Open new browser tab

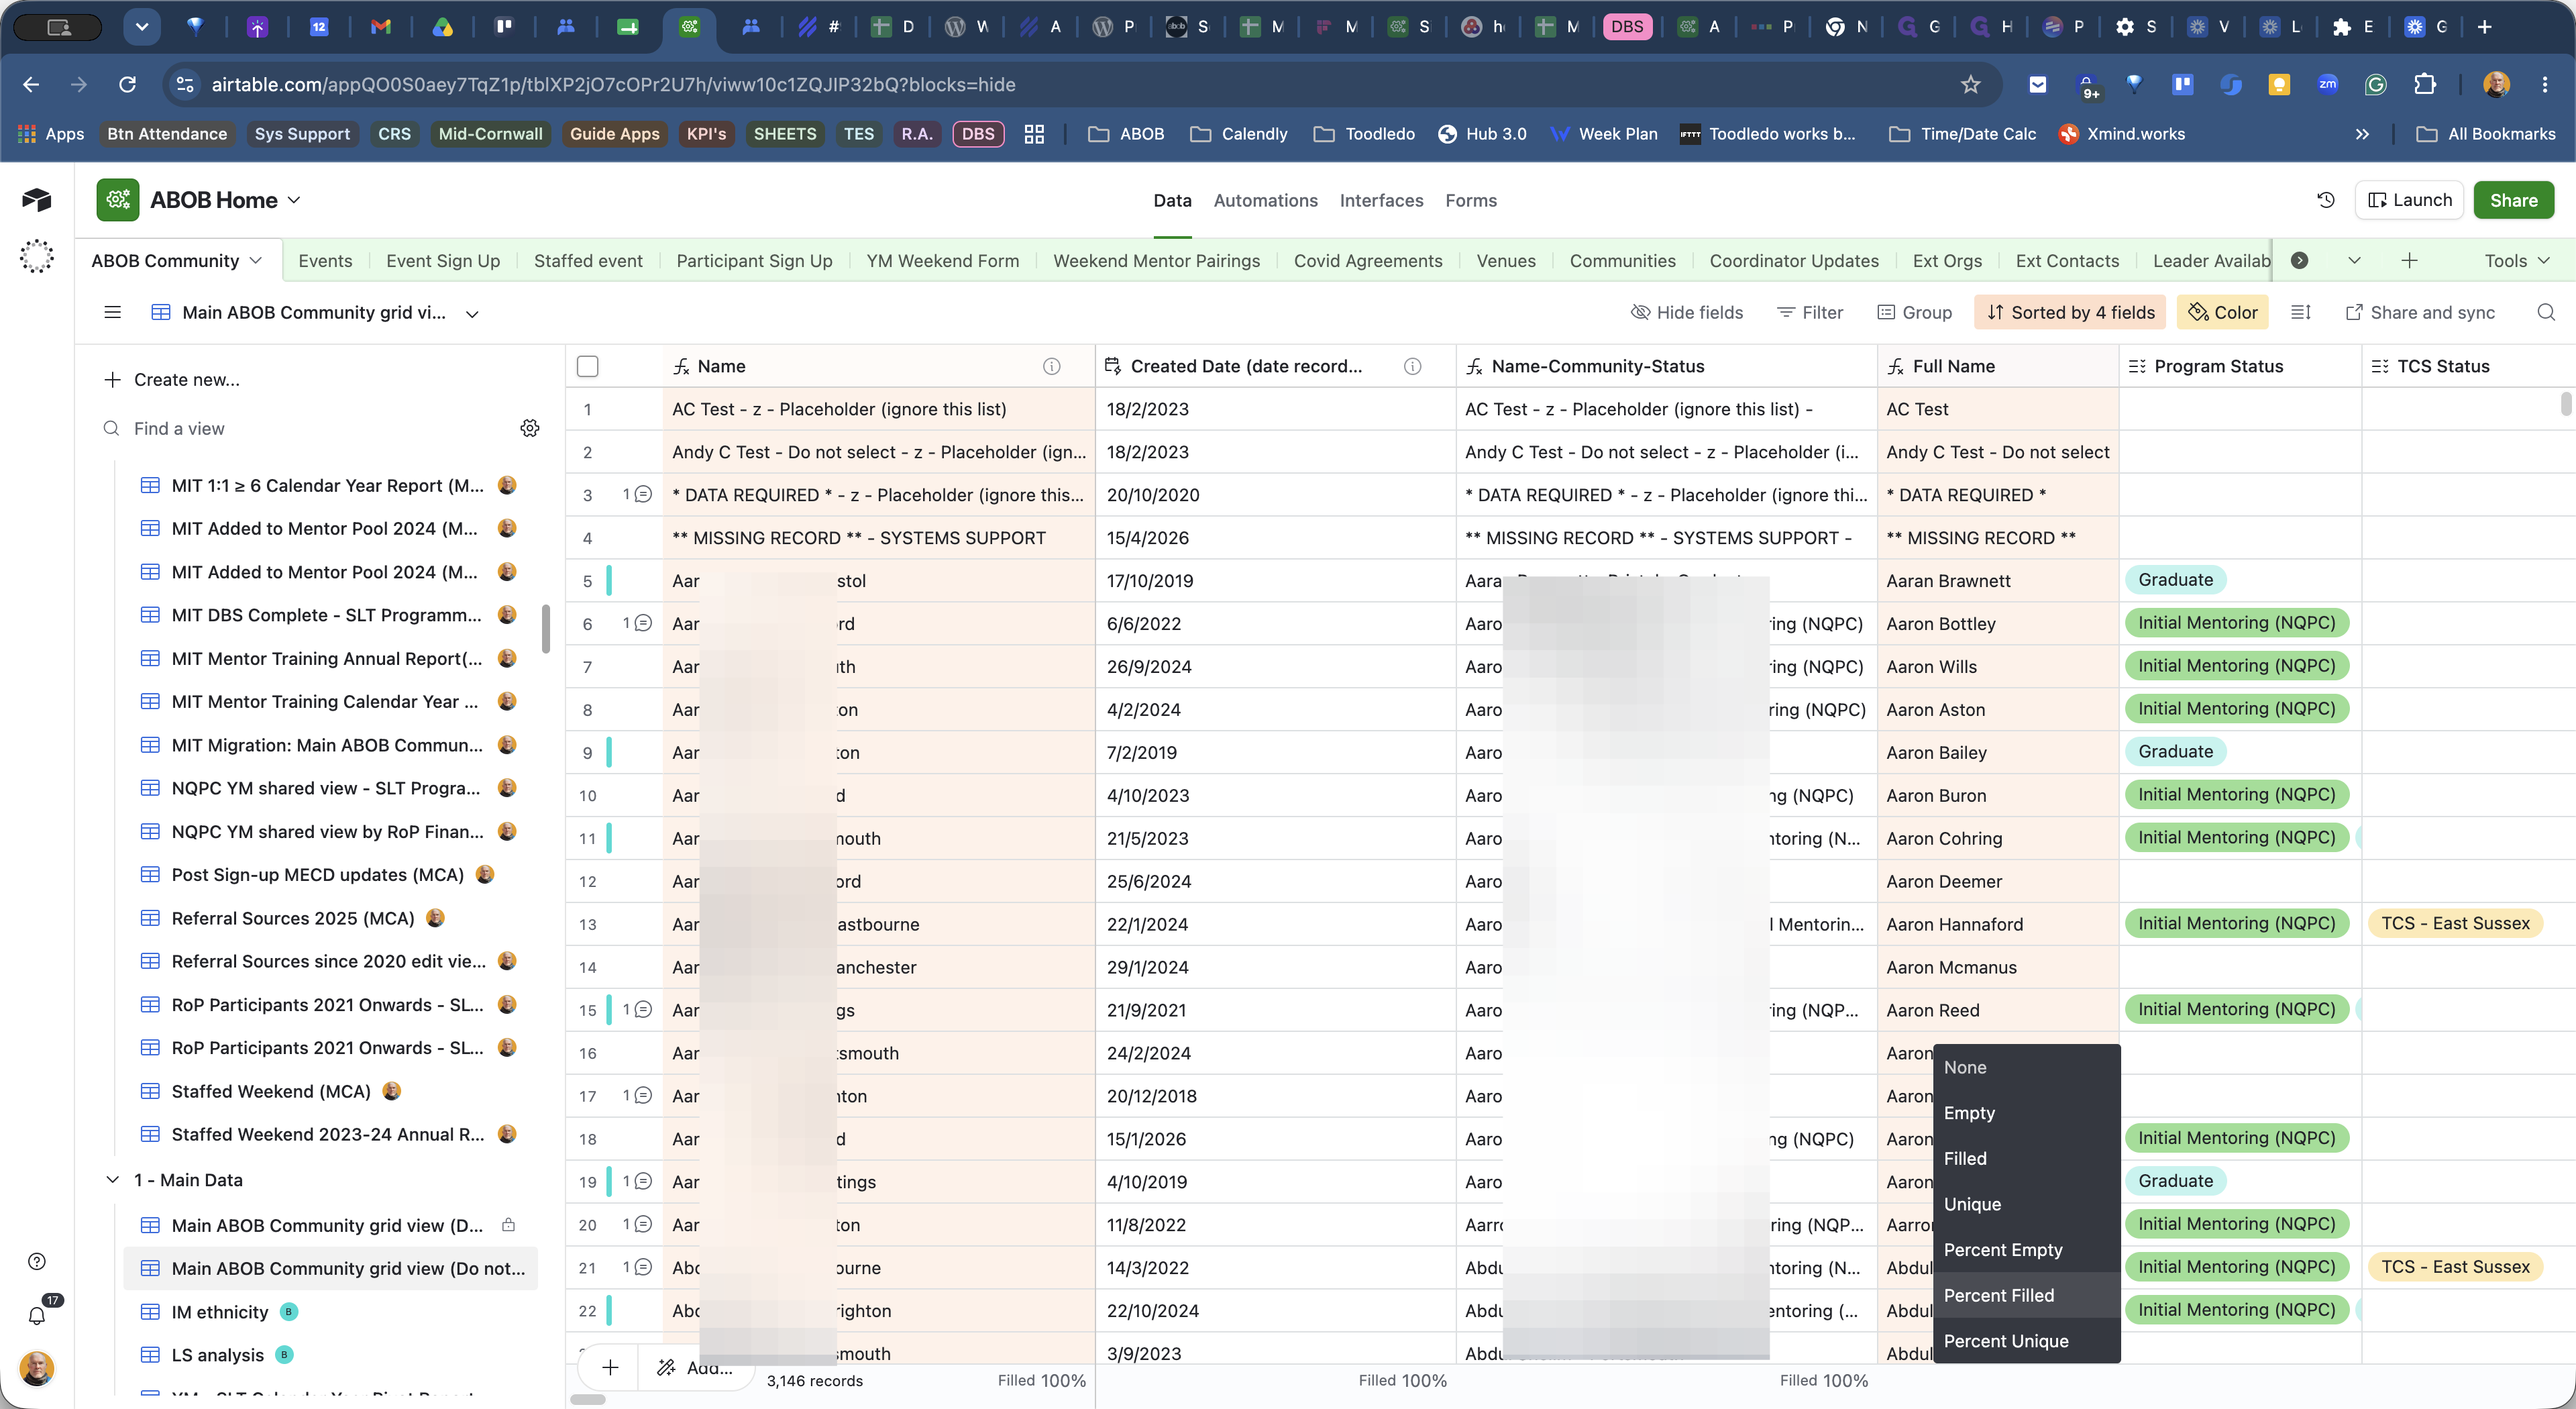[x=2484, y=27]
